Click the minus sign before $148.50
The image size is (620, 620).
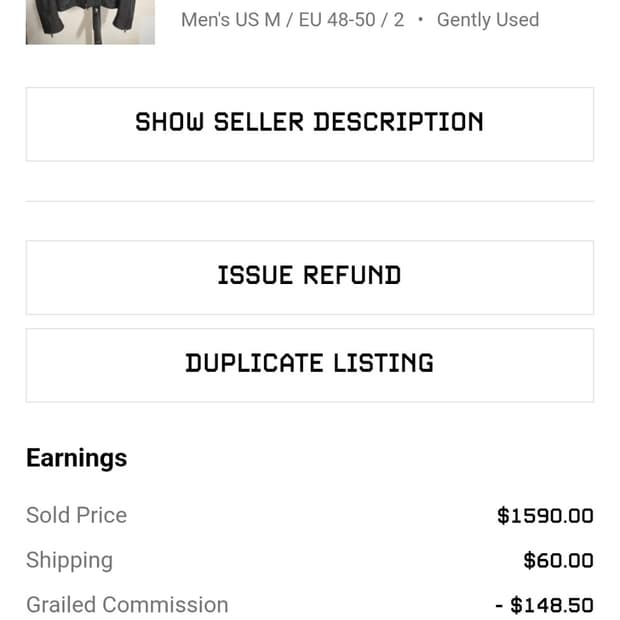[499, 606]
